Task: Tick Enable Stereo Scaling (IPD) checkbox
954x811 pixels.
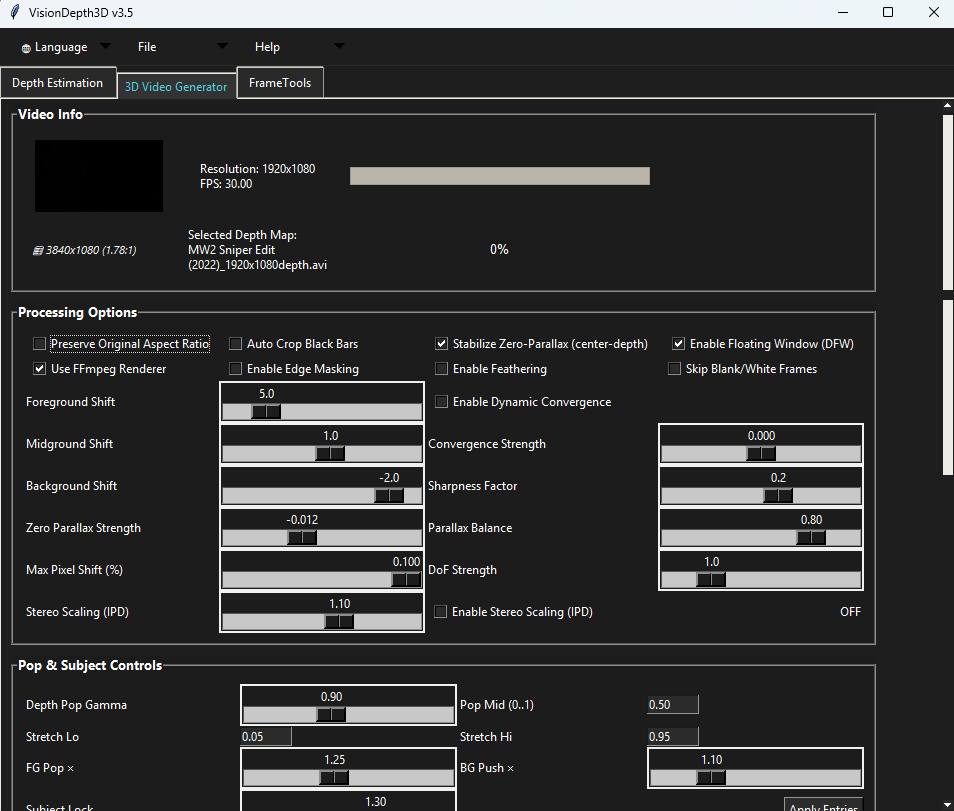Action: pos(440,611)
